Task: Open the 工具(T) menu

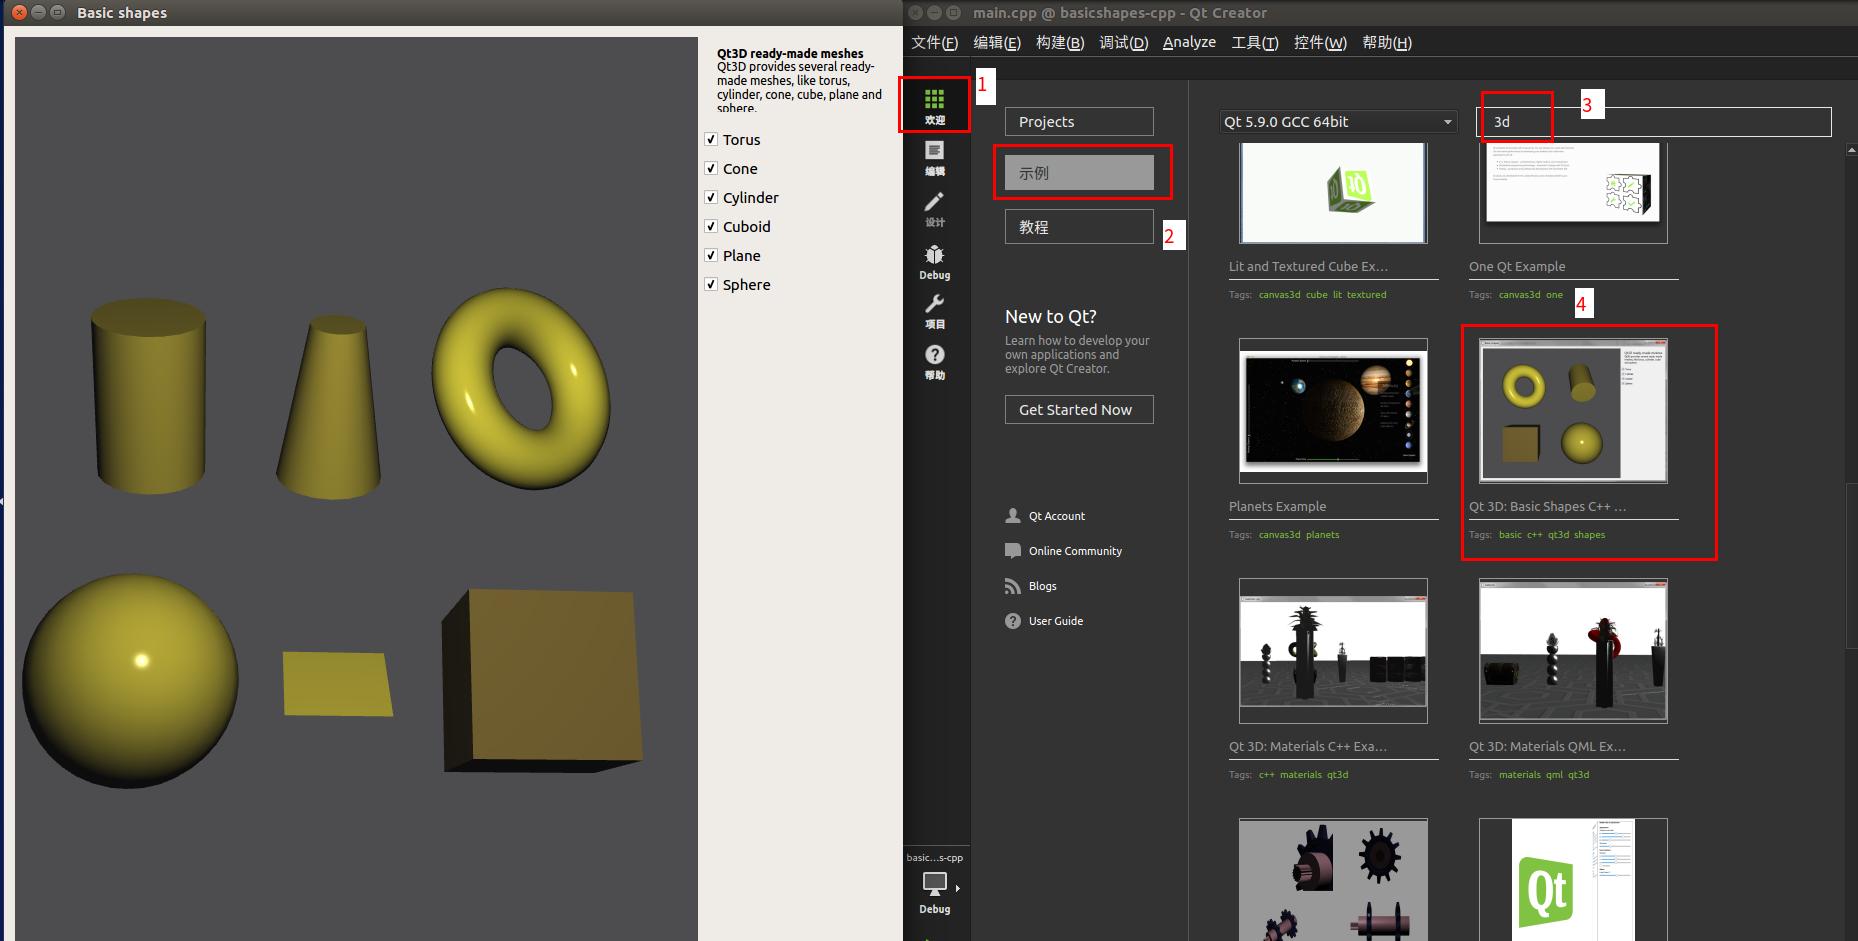Action: click(x=1254, y=42)
